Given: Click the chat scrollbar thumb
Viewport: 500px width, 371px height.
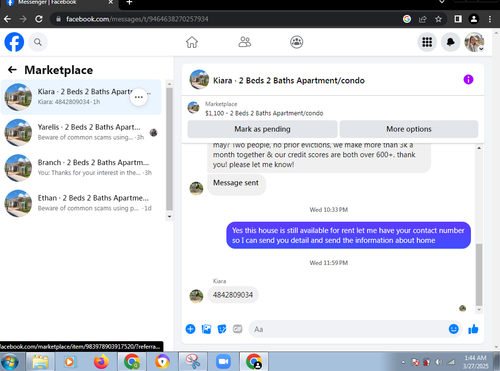Looking at the screenshot, I should 479,275.
